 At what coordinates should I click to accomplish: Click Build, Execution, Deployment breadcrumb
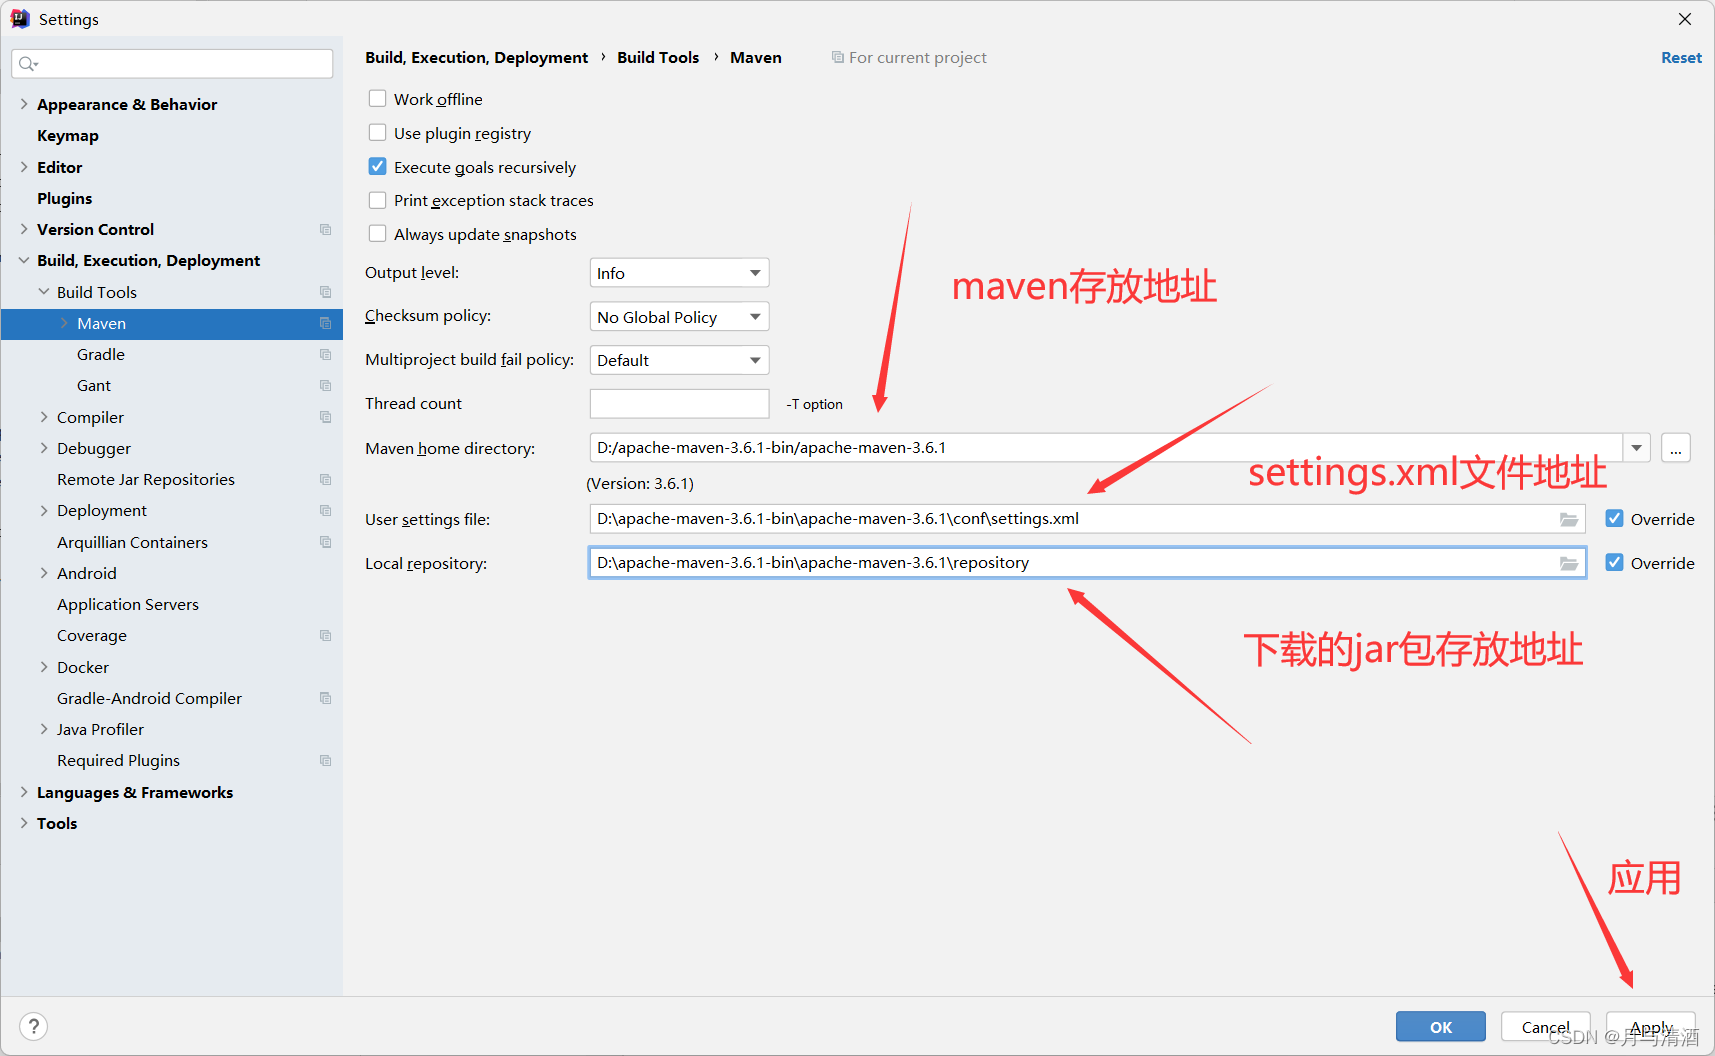477,57
